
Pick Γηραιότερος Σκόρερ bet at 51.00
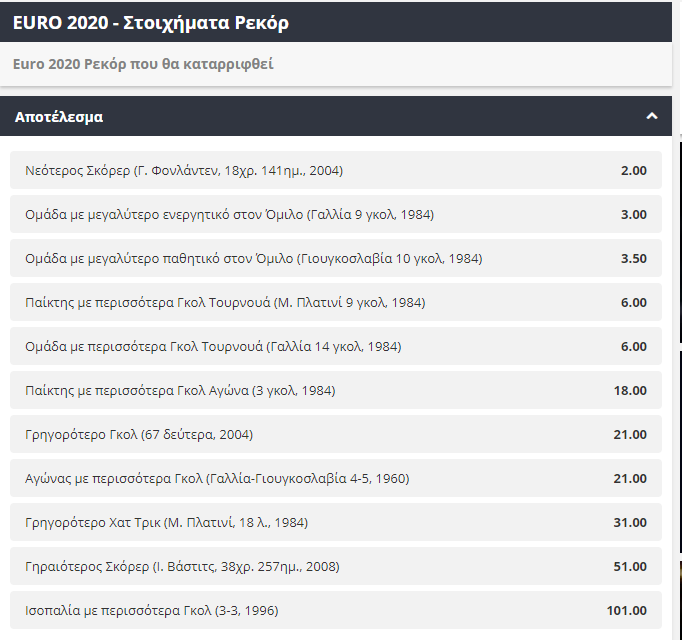point(336,566)
